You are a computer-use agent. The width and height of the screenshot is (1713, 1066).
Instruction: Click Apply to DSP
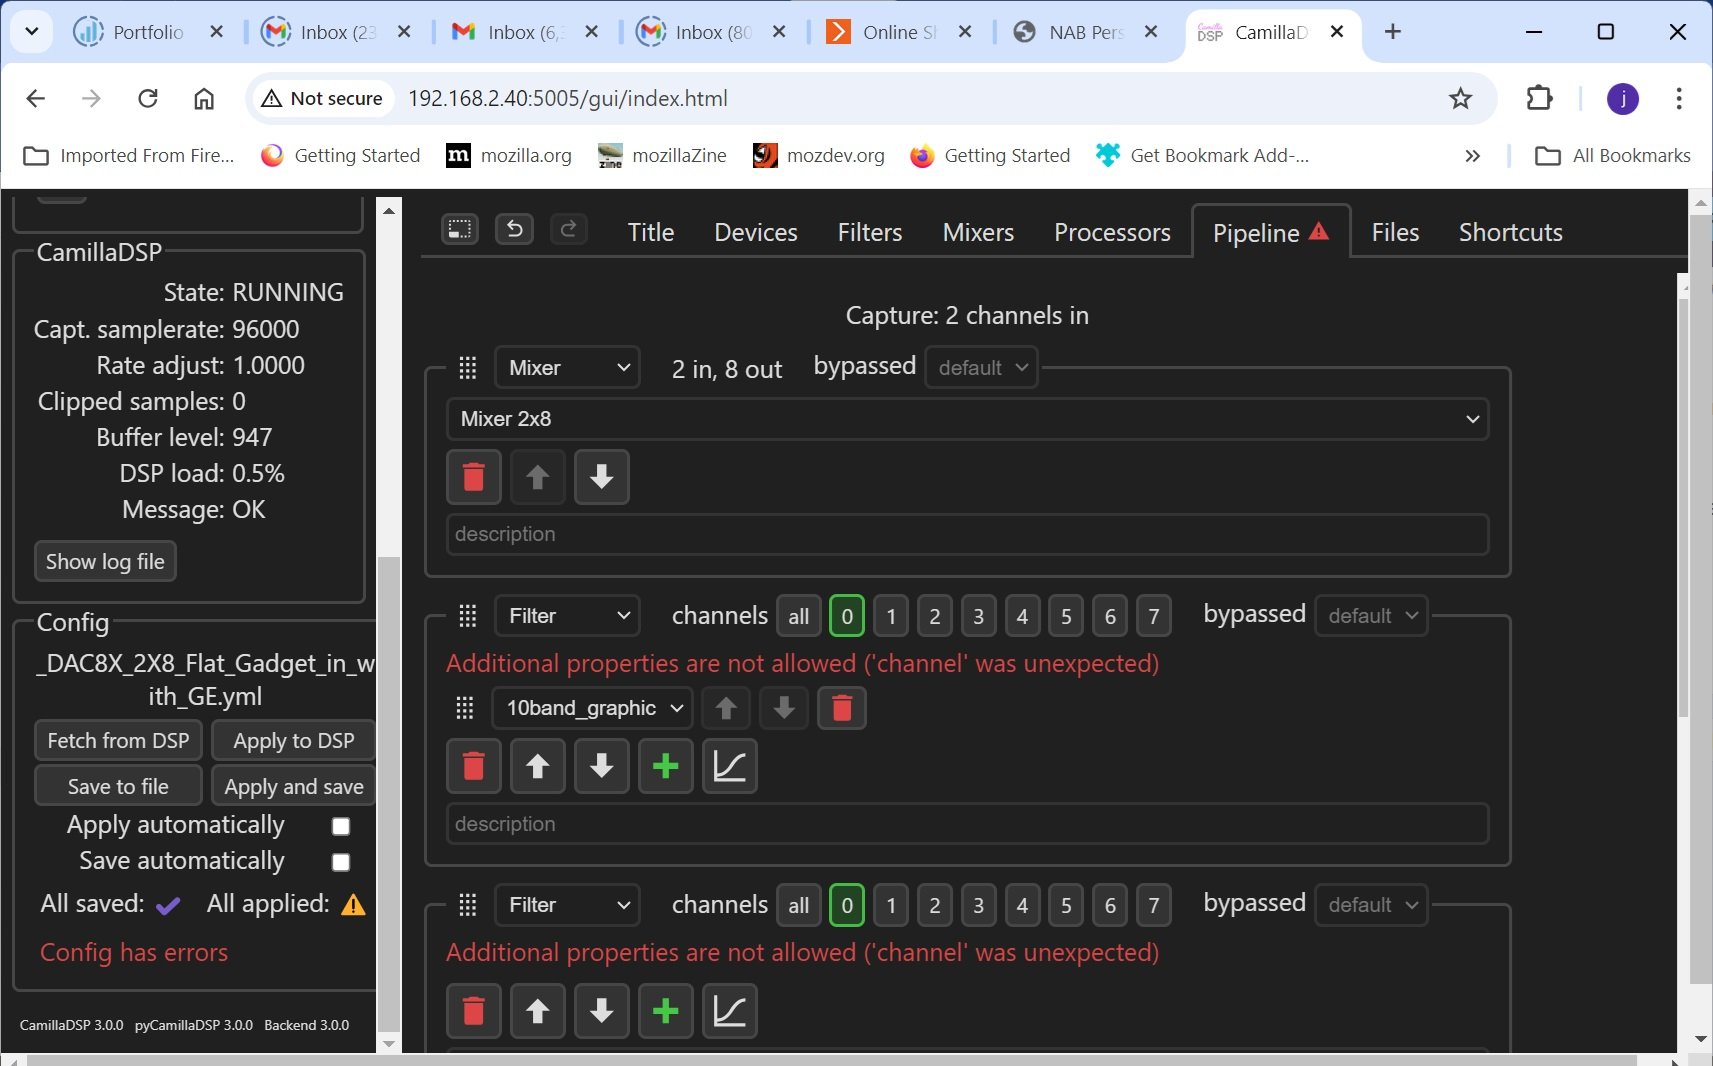click(294, 741)
